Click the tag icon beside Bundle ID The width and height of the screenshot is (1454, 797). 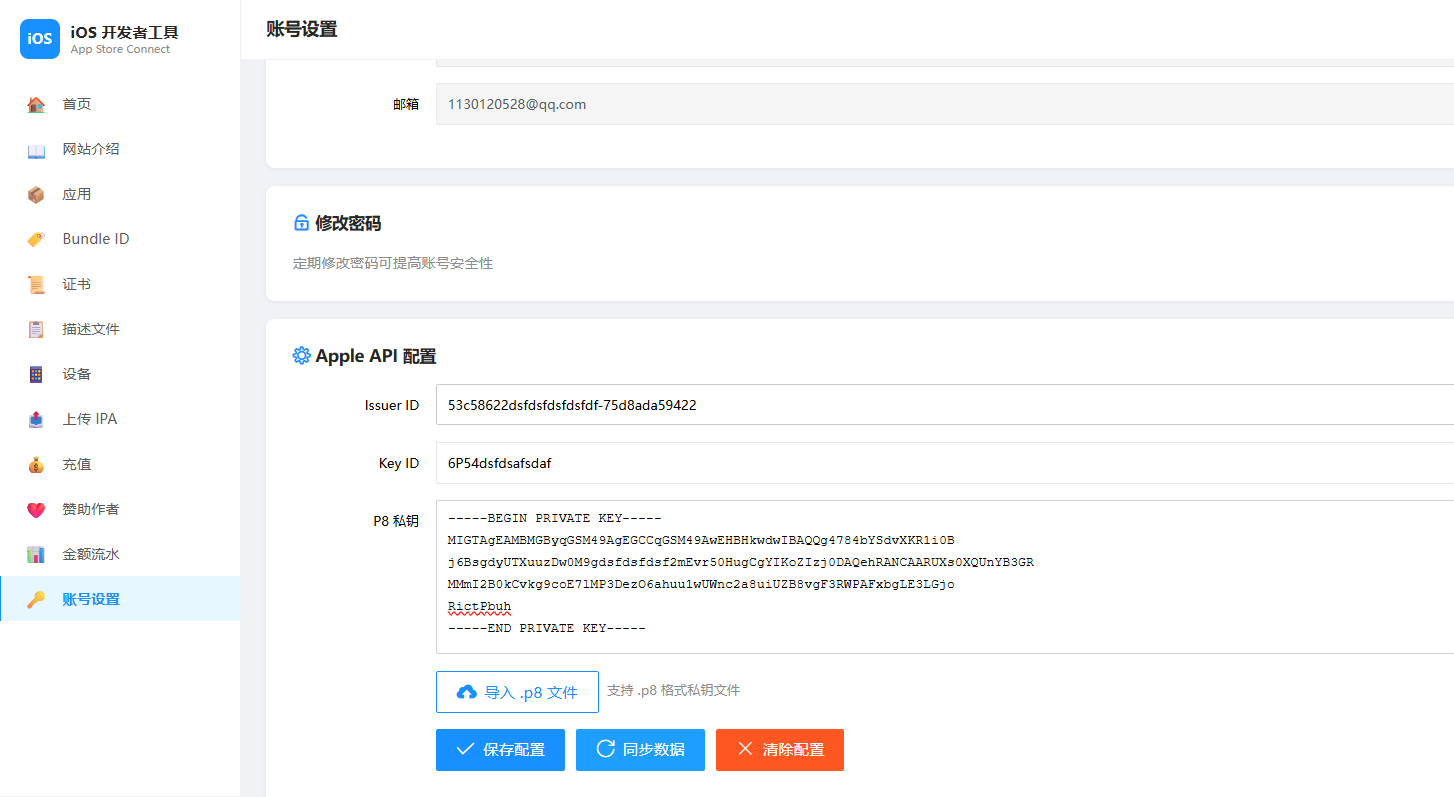coord(36,240)
